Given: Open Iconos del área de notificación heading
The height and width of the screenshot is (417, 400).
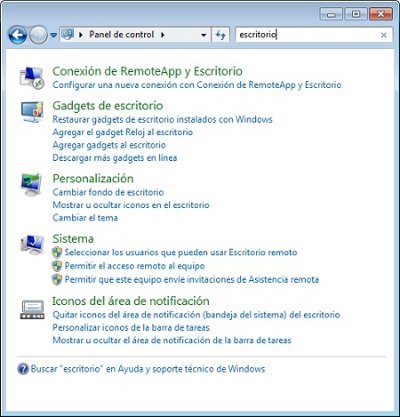Looking at the screenshot, I should coord(131,301).
